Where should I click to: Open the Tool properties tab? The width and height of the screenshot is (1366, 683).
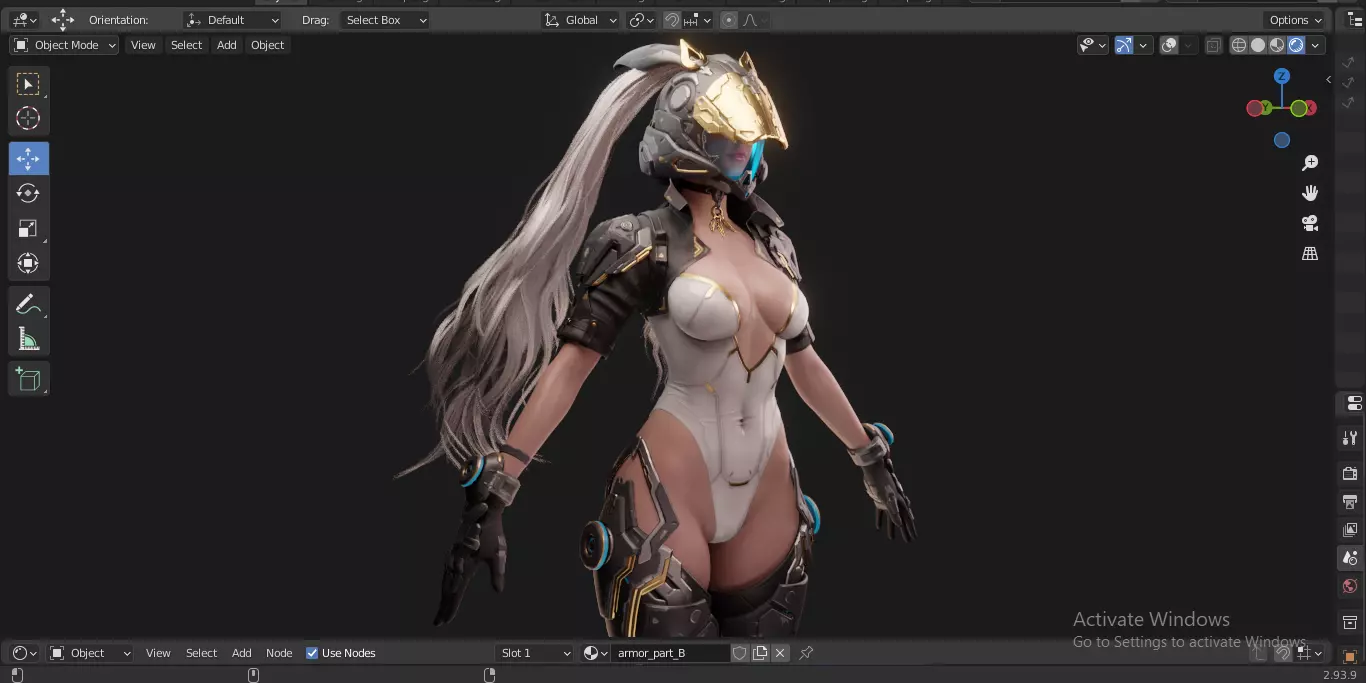pos(1350,438)
